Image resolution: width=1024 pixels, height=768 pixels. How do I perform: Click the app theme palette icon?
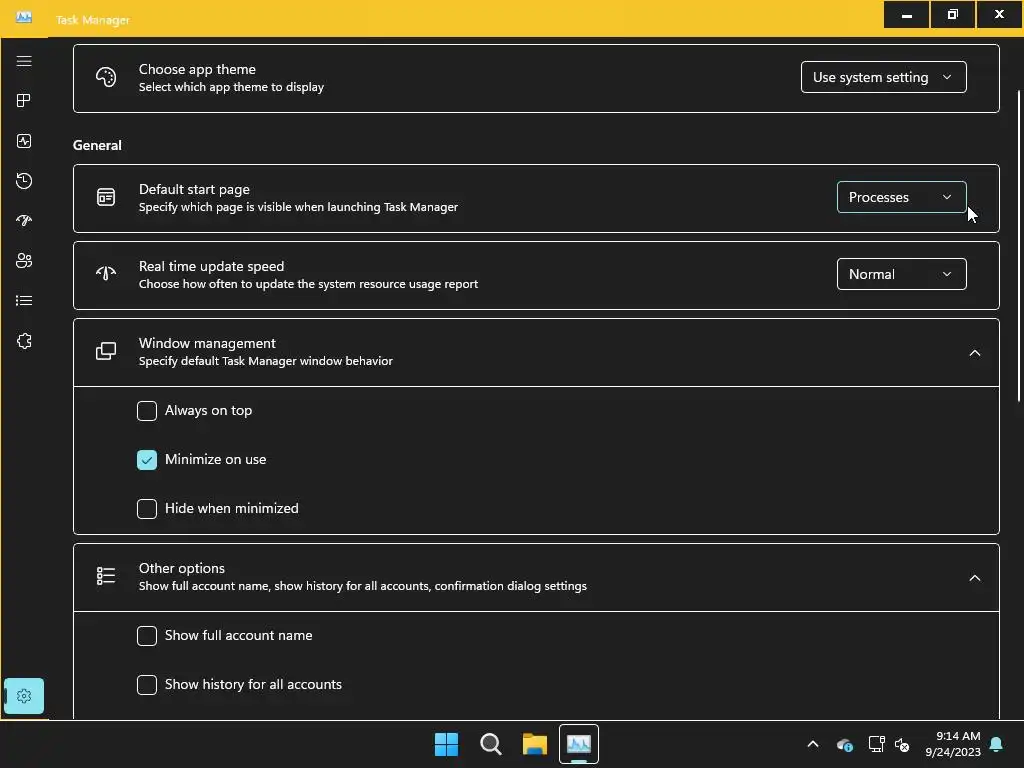pos(106,78)
